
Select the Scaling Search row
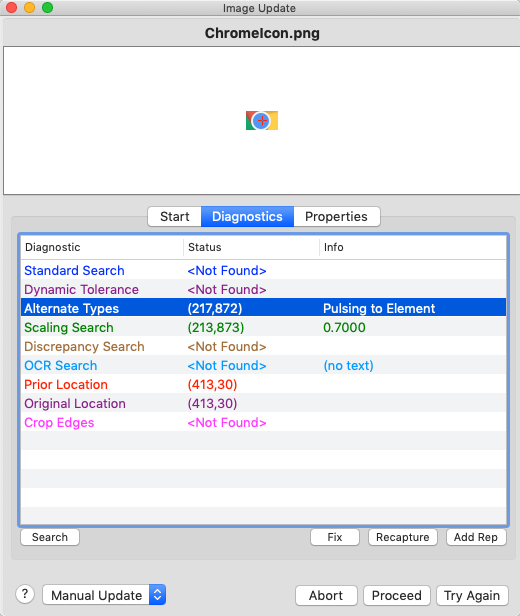(263, 327)
